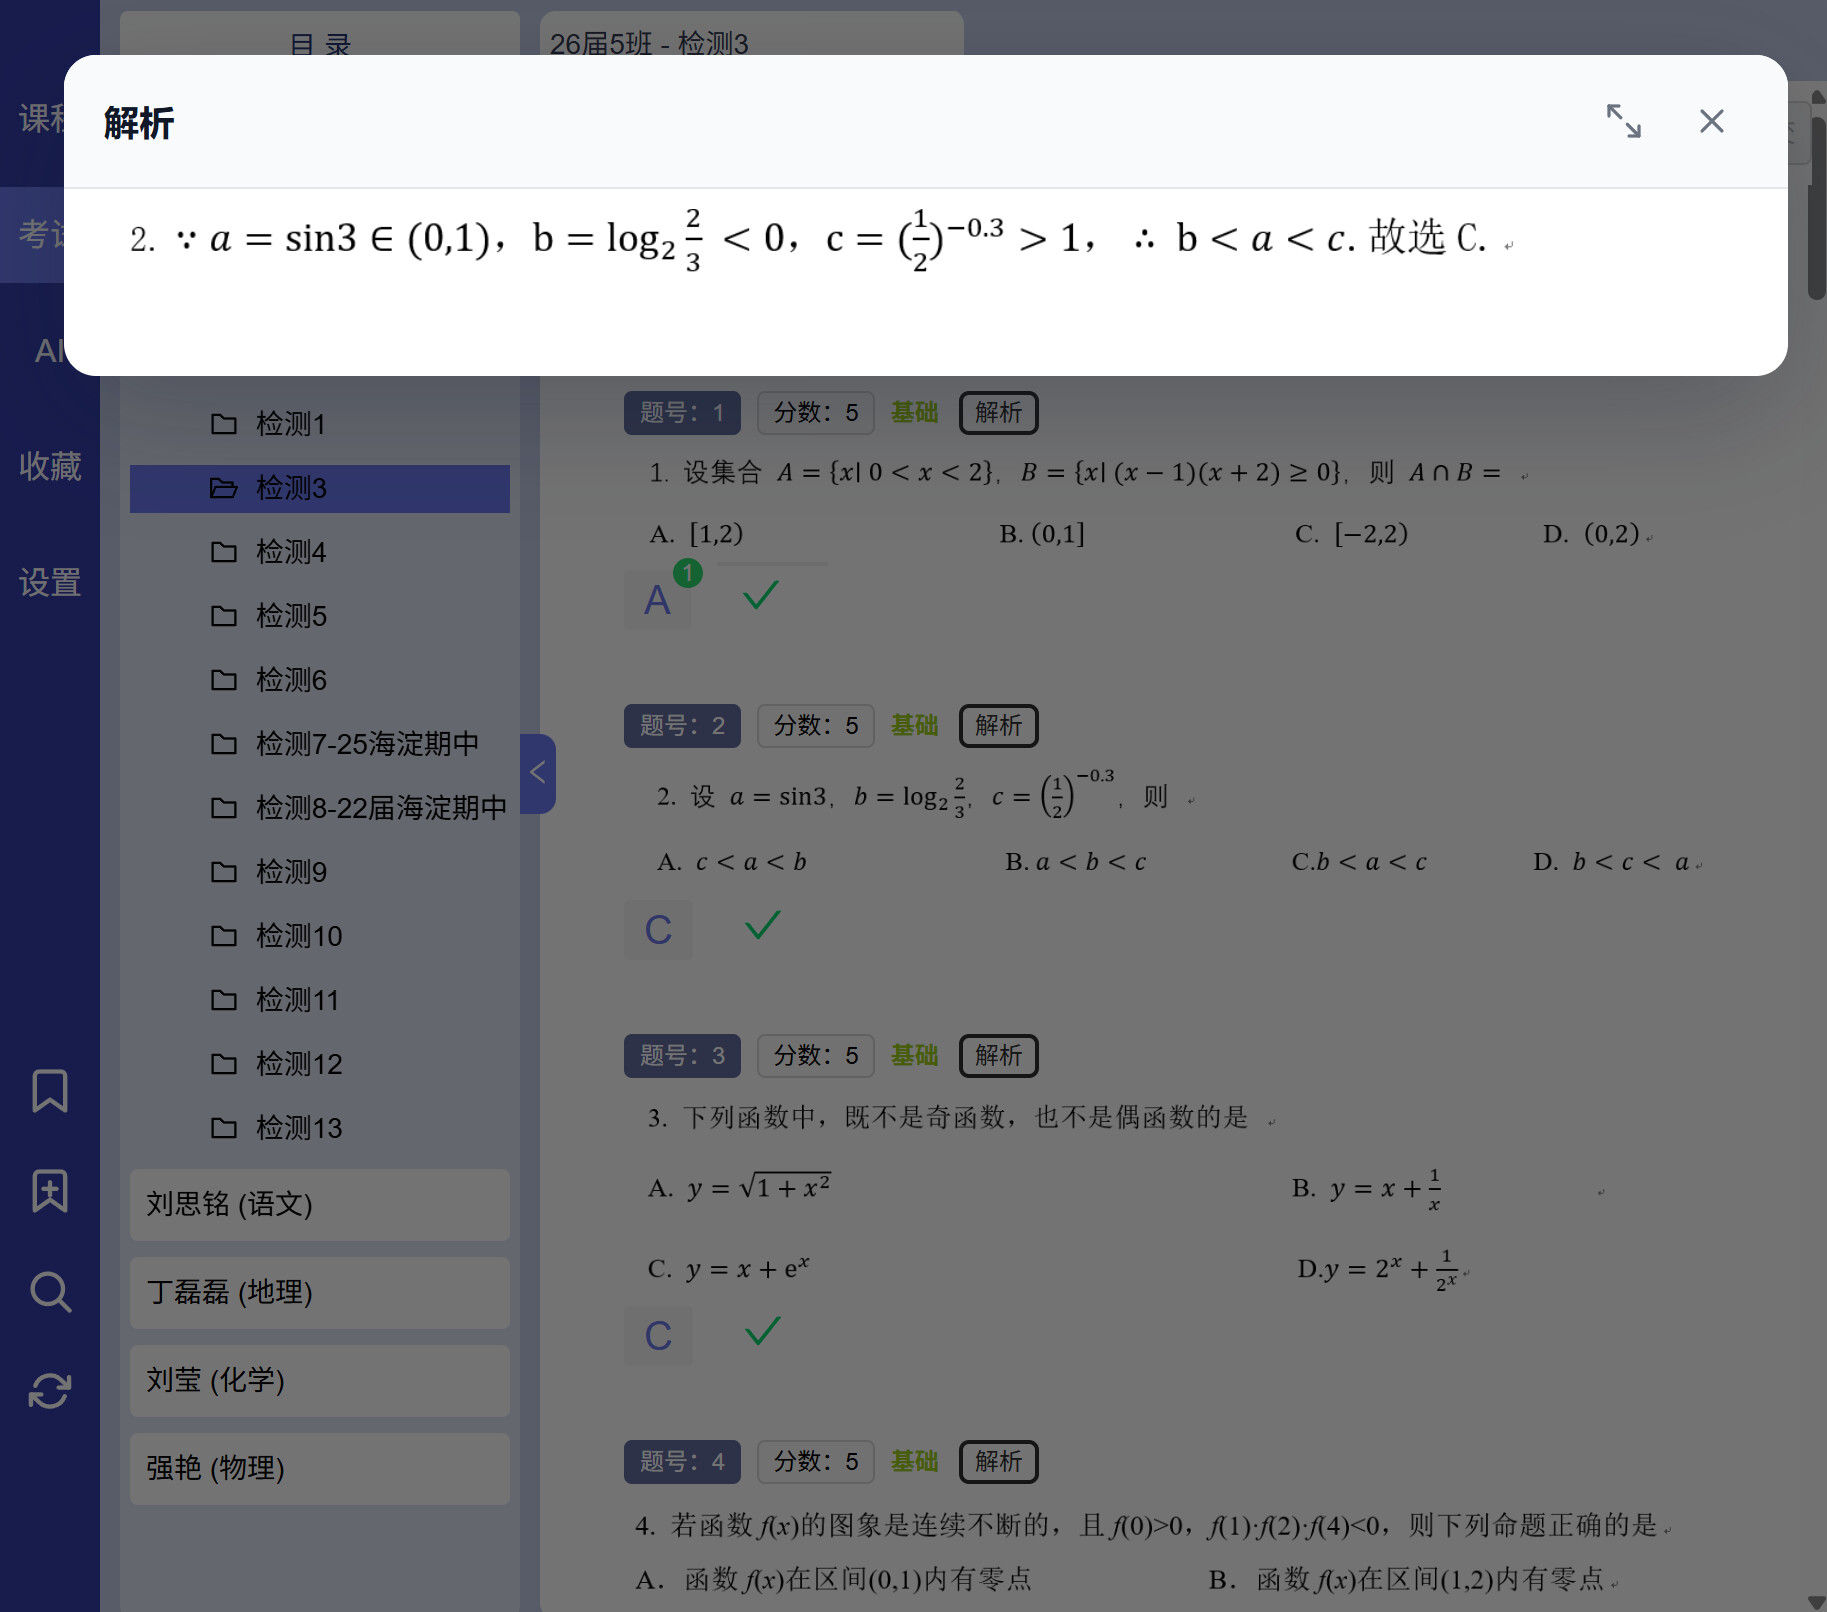The width and height of the screenshot is (1827, 1612).
Task: Click the refresh sync icon
Action: [x=50, y=1391]
